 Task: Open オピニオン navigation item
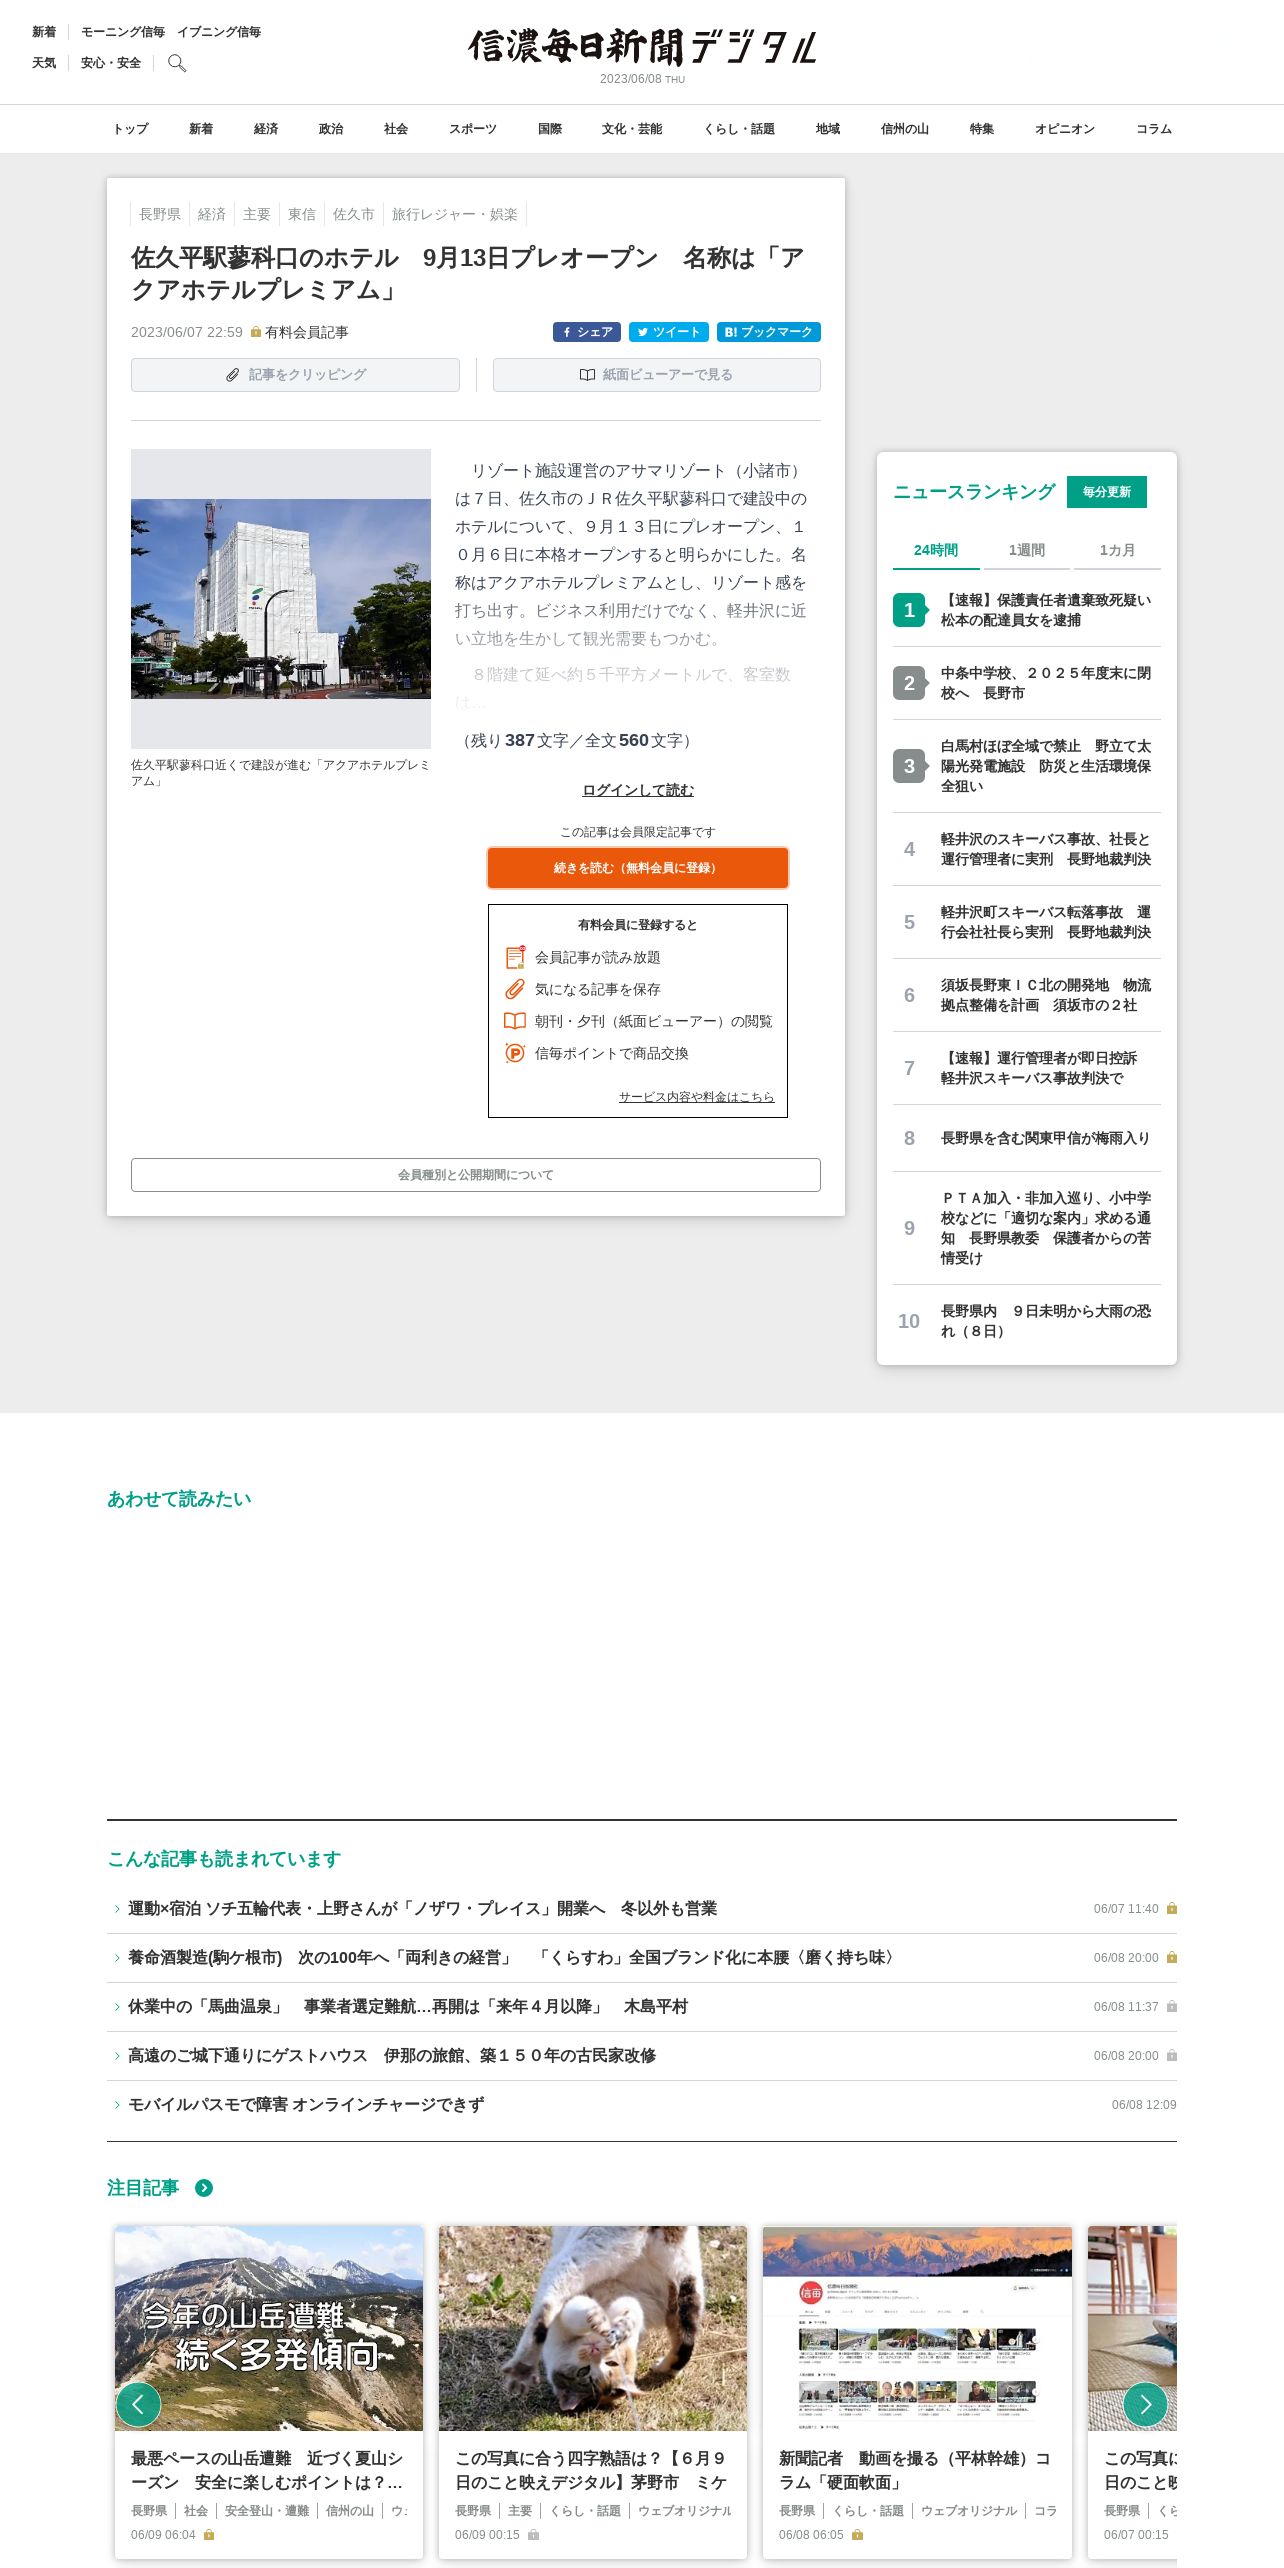pyautogui.click(x=1065, y=129)
